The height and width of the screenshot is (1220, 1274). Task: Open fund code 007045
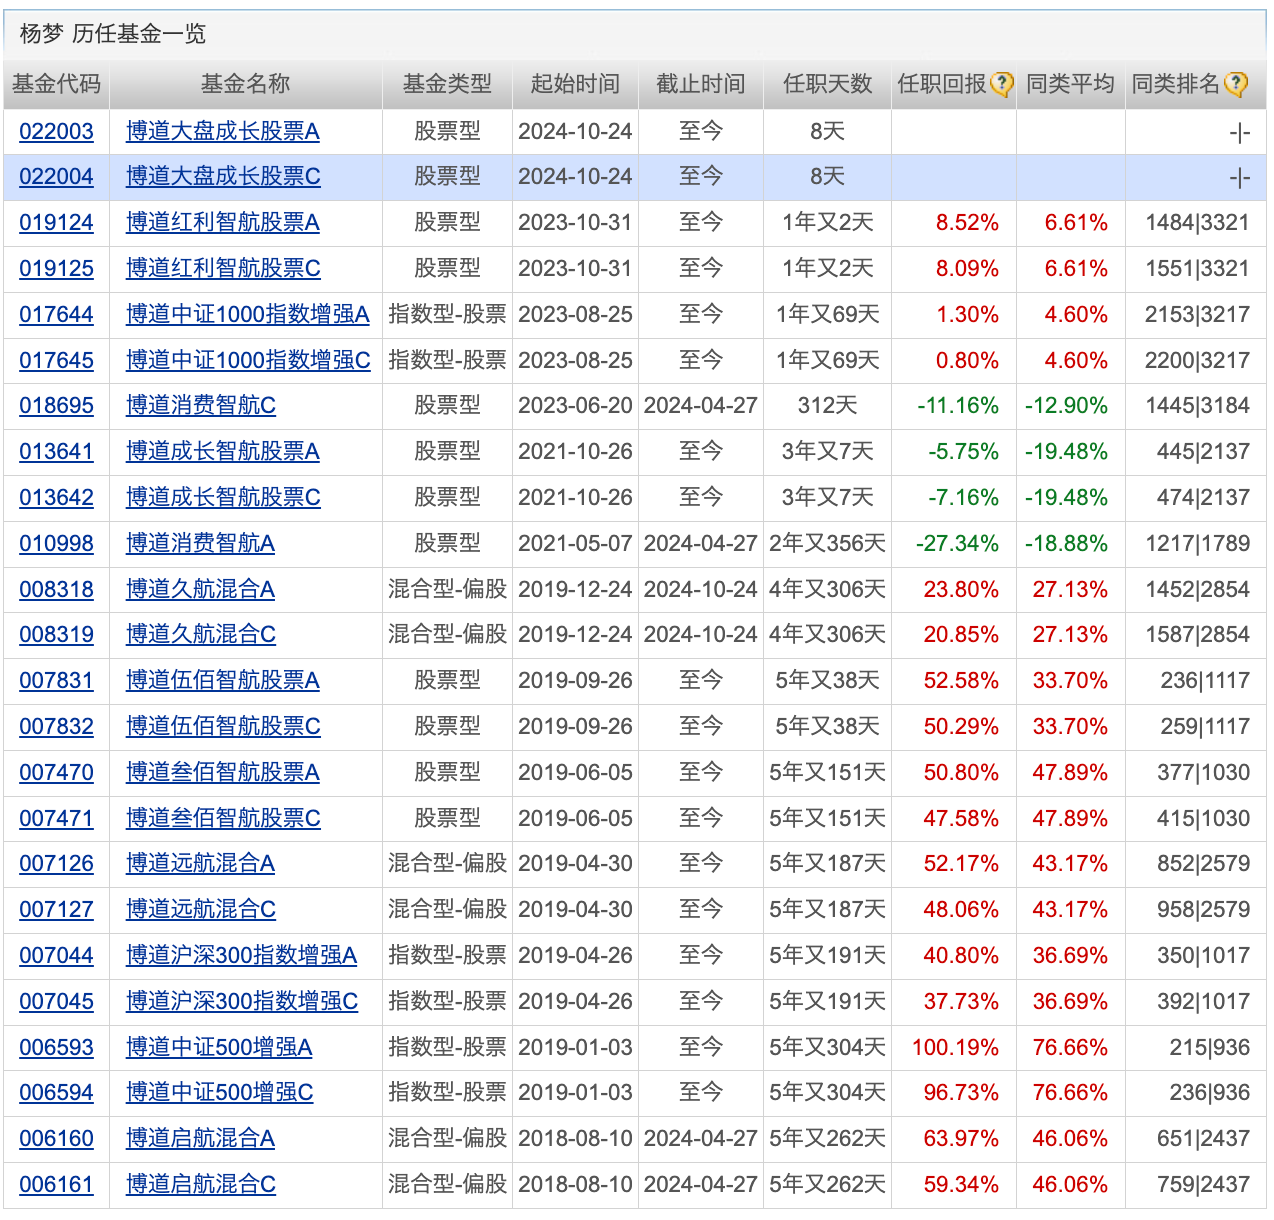(x=56, y=1002)
